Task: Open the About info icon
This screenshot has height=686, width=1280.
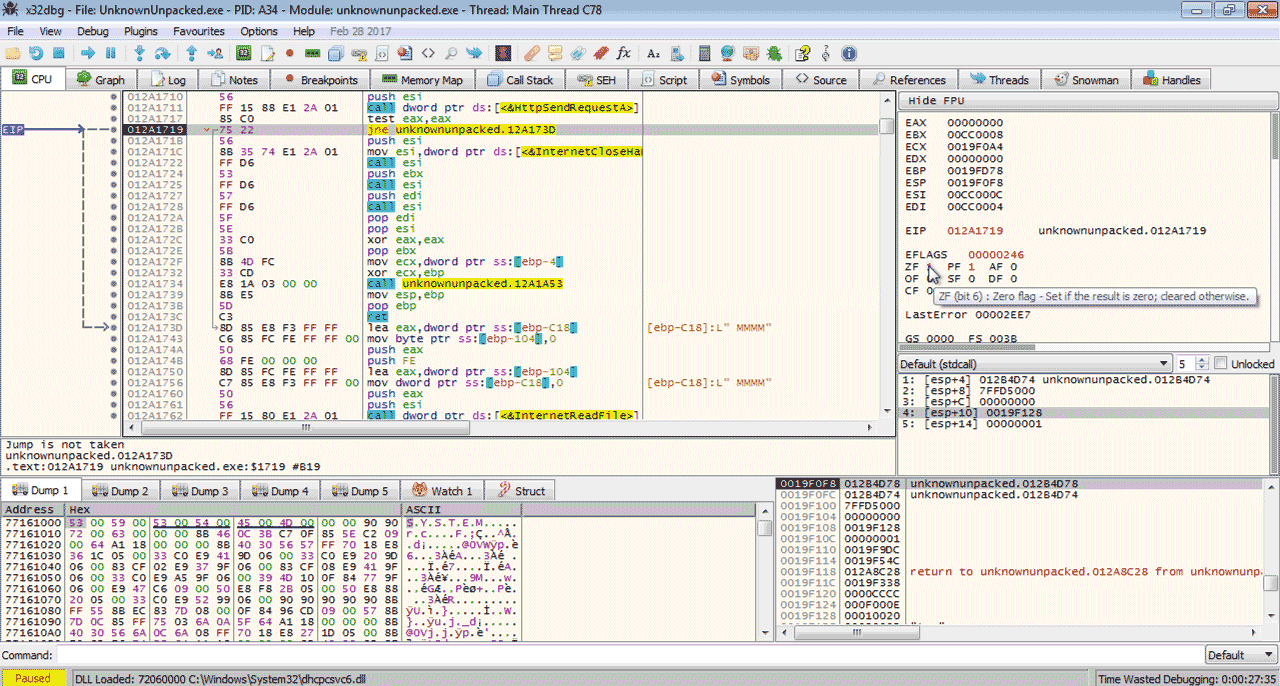Action: (849, 53)
